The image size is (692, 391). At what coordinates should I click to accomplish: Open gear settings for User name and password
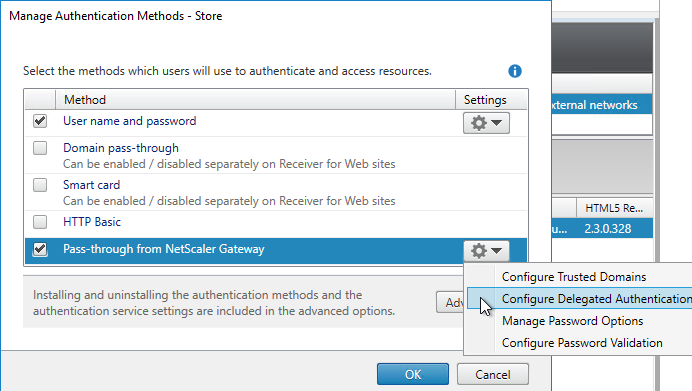point(486,123)
